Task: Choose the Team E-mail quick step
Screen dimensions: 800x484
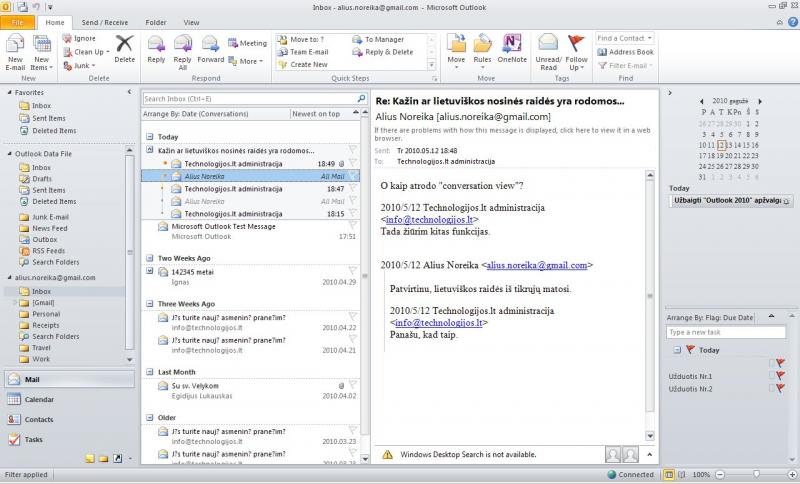Action: click(x=303, y=52)
